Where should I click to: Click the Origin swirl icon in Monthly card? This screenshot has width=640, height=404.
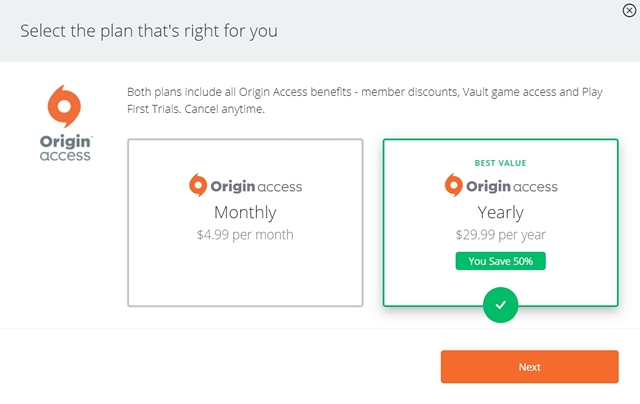198,185
